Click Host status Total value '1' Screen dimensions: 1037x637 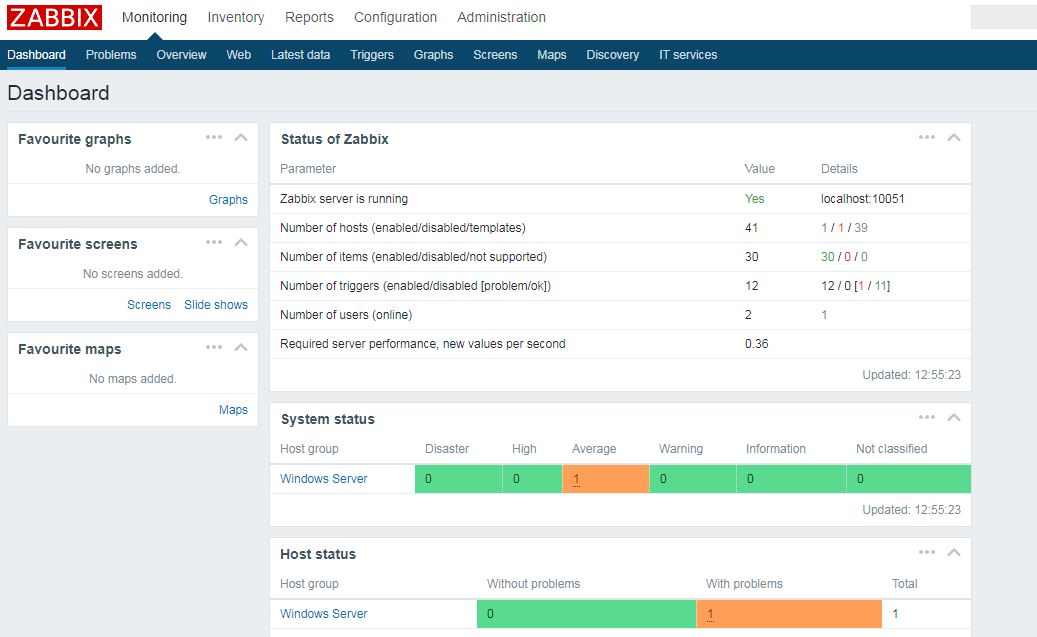pyautogui.click(x=895, y=614)
